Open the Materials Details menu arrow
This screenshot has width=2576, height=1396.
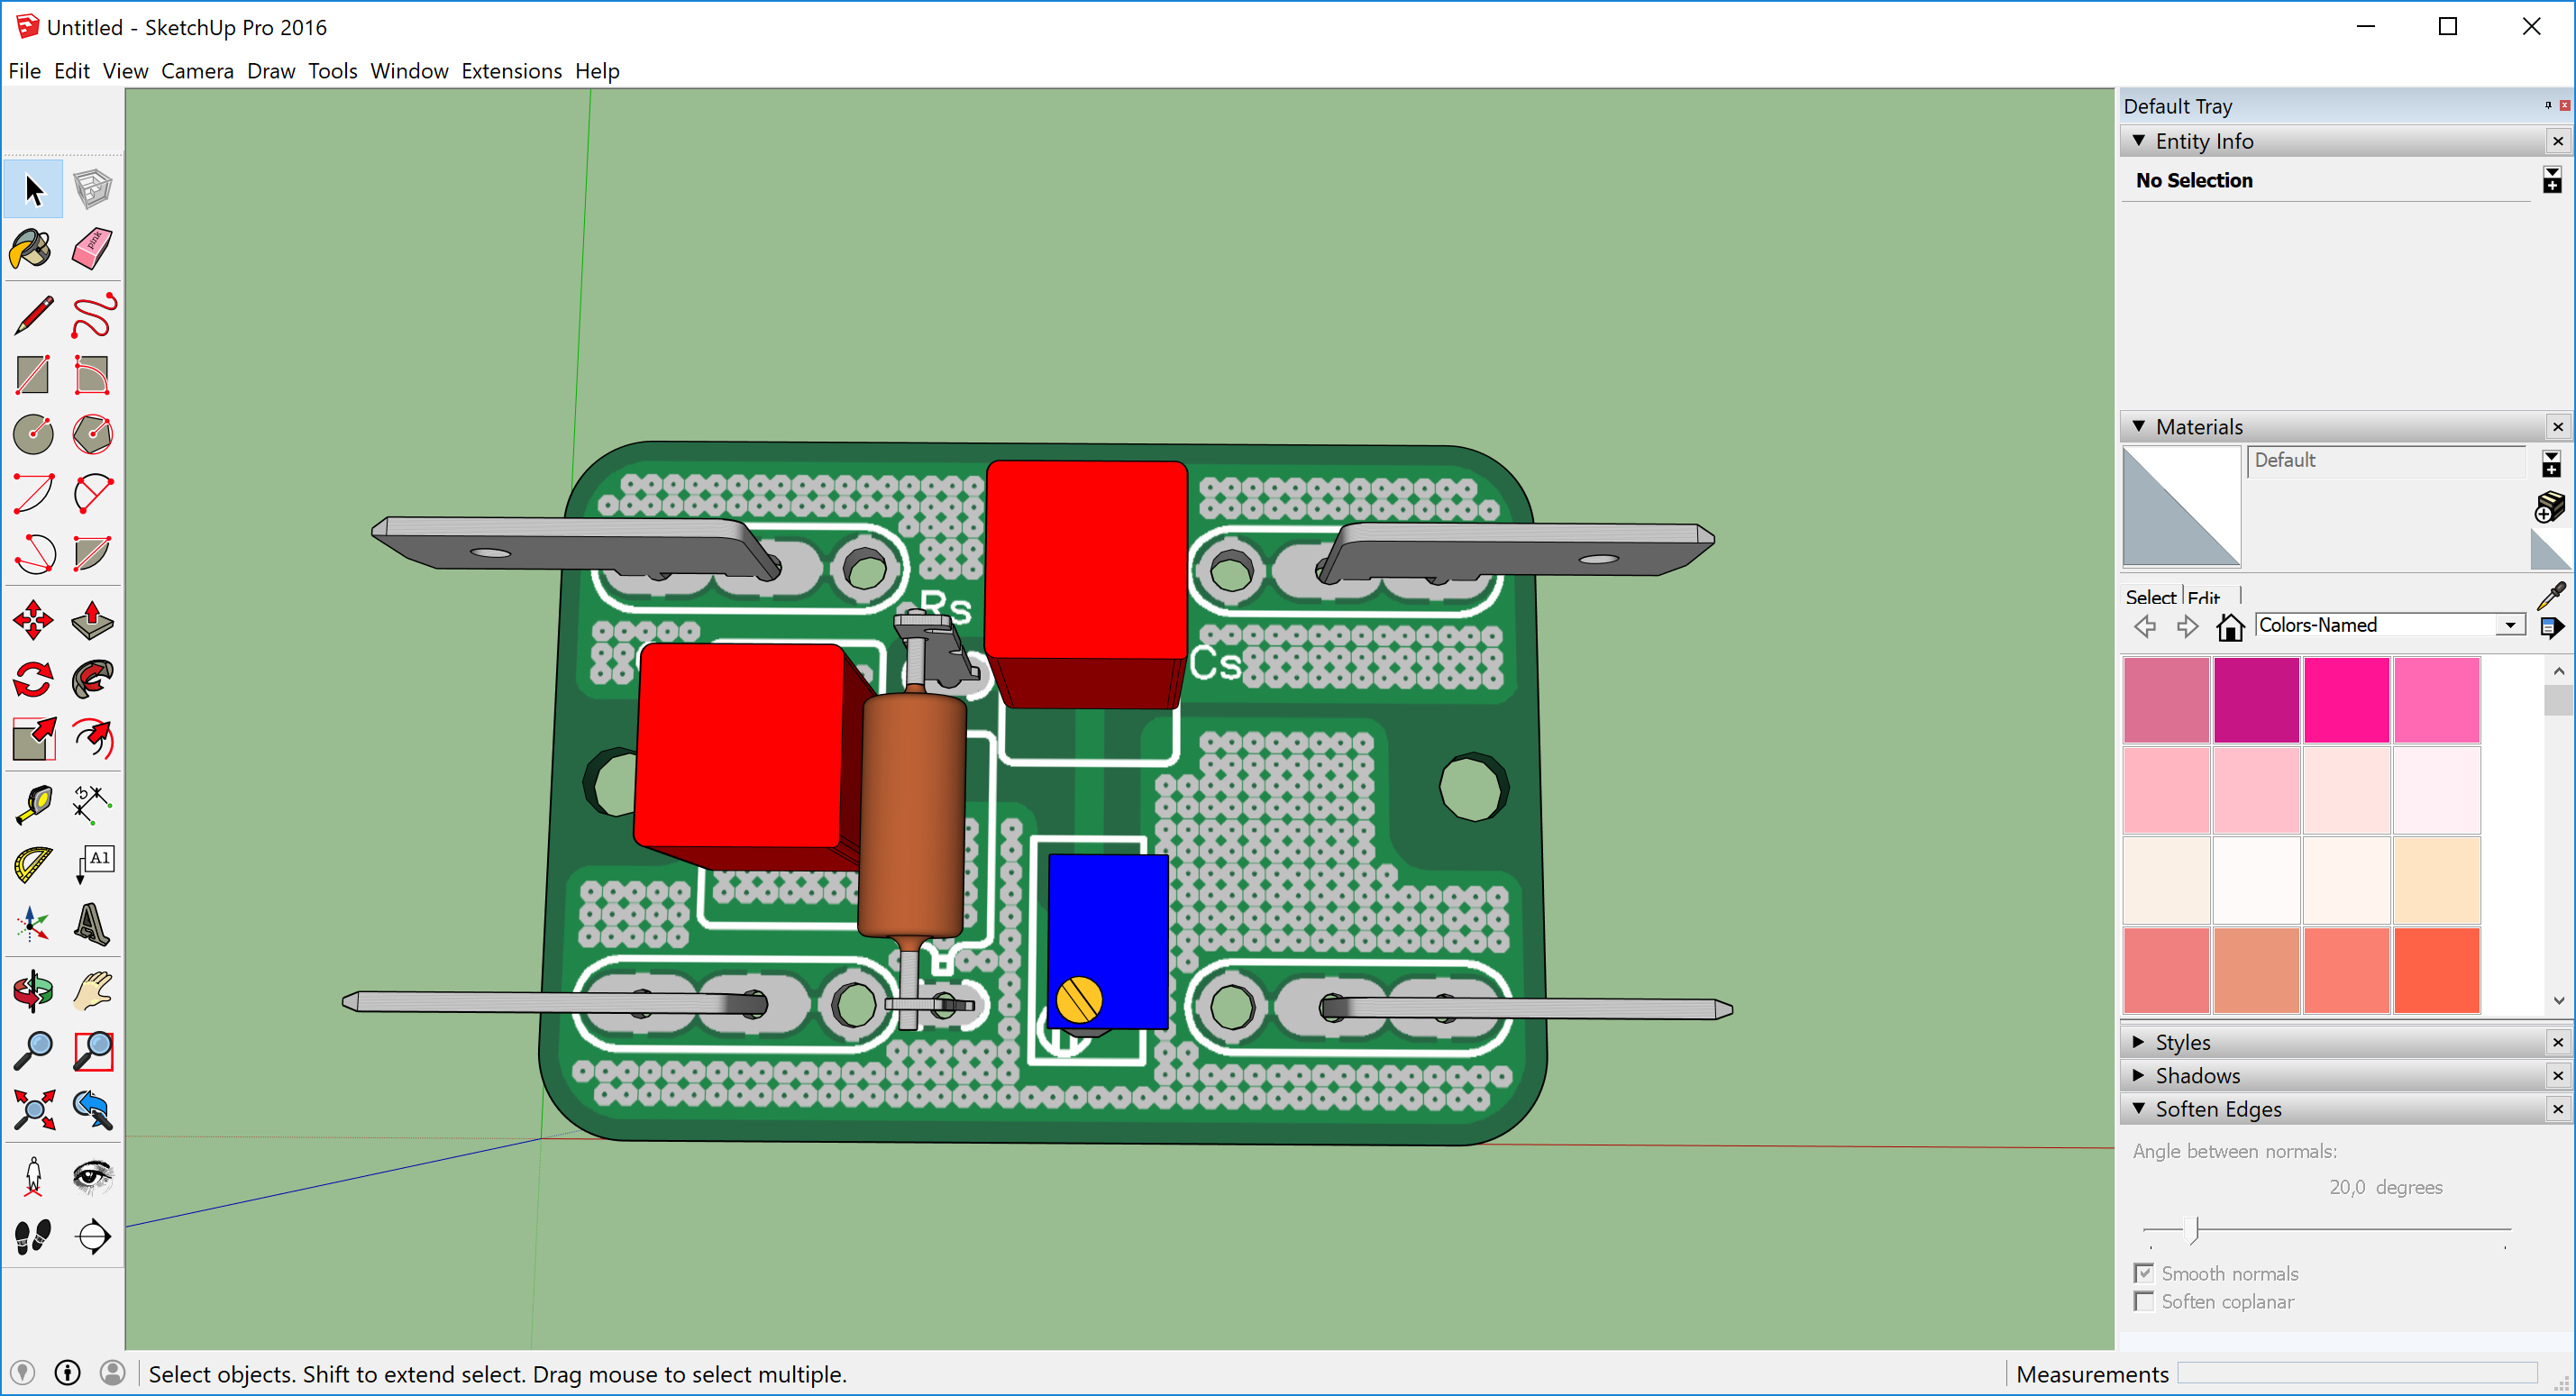click(2551, 627)
